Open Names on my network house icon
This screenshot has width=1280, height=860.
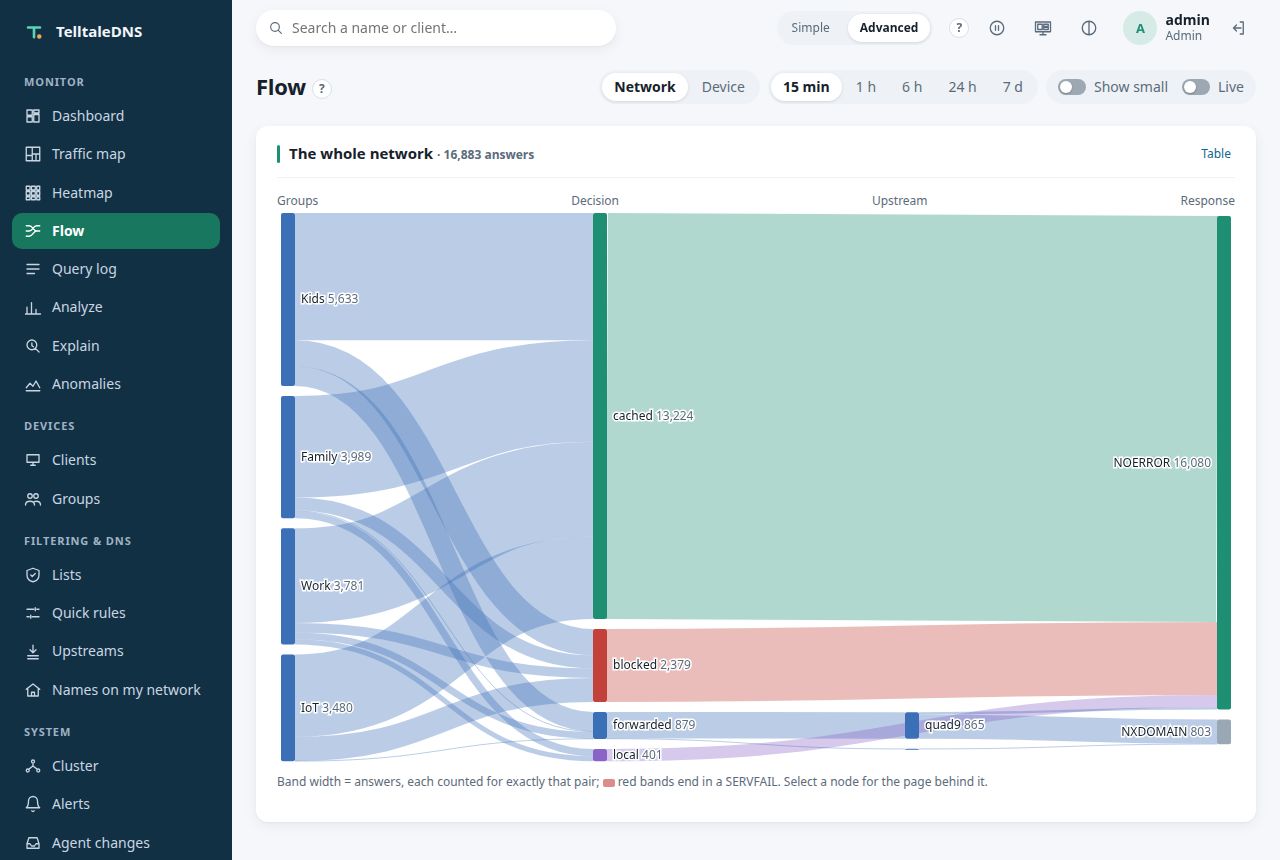[x=33, y=690]
